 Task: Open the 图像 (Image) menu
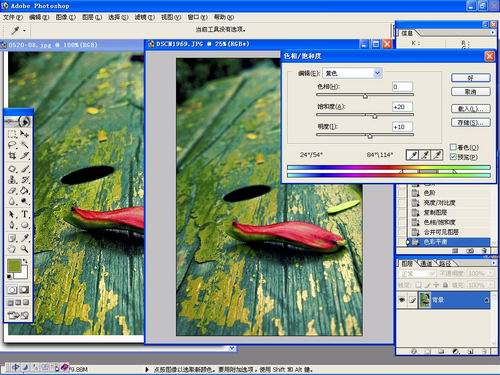click(x=66, y=17)
